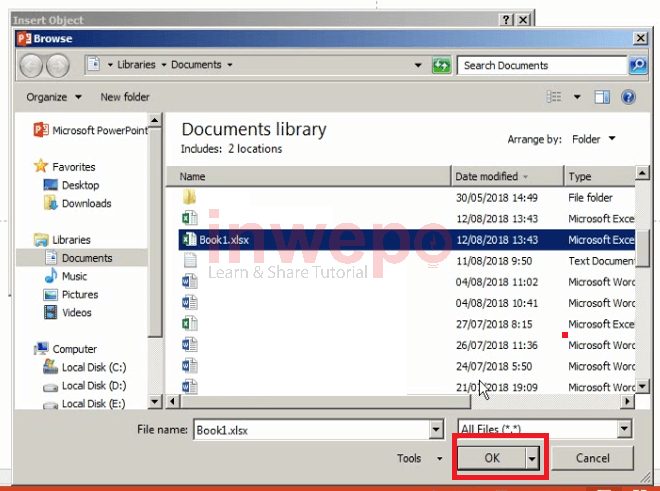Open the Arrange by Folder dropdown
The height and width of the screenshot is (491, 660).
click(x=594, y=139)
